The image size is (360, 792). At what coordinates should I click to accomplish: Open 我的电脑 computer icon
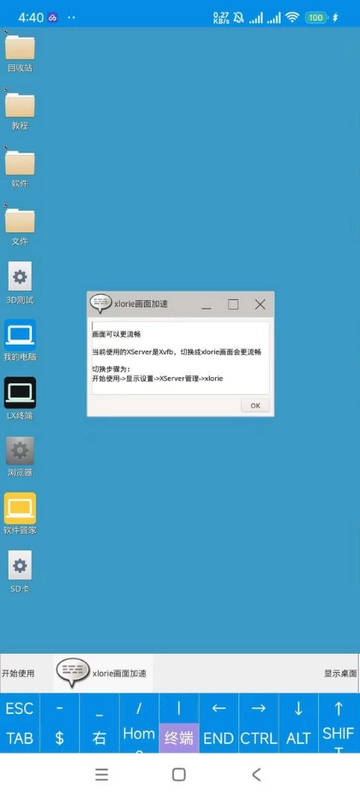[x=20, y=335]
